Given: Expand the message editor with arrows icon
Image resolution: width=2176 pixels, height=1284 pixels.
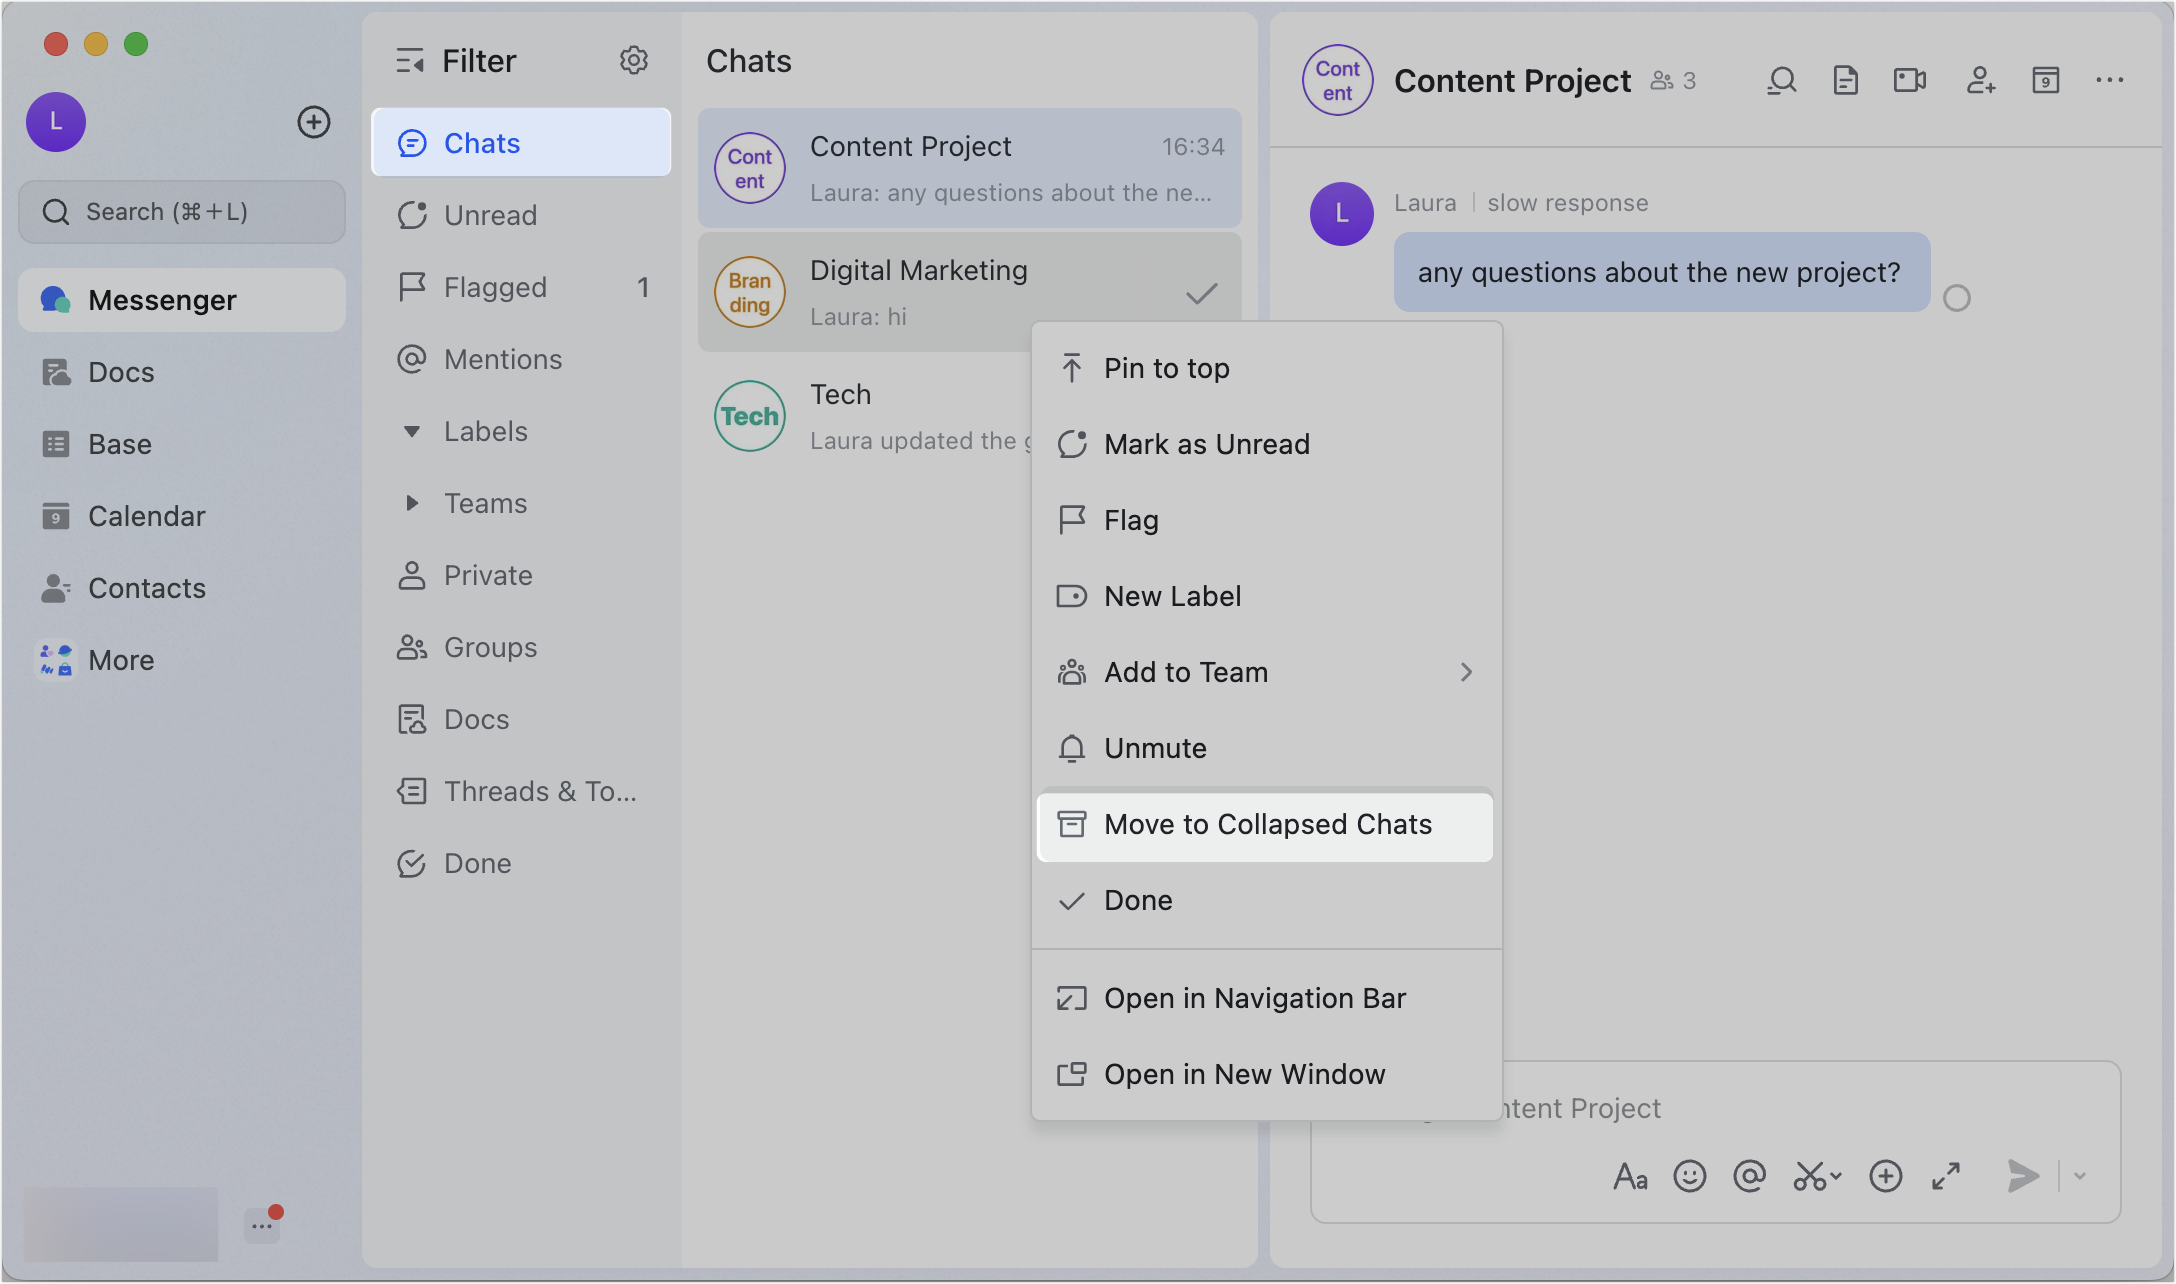Looking at the screenshot, I should point(1945,1176).
